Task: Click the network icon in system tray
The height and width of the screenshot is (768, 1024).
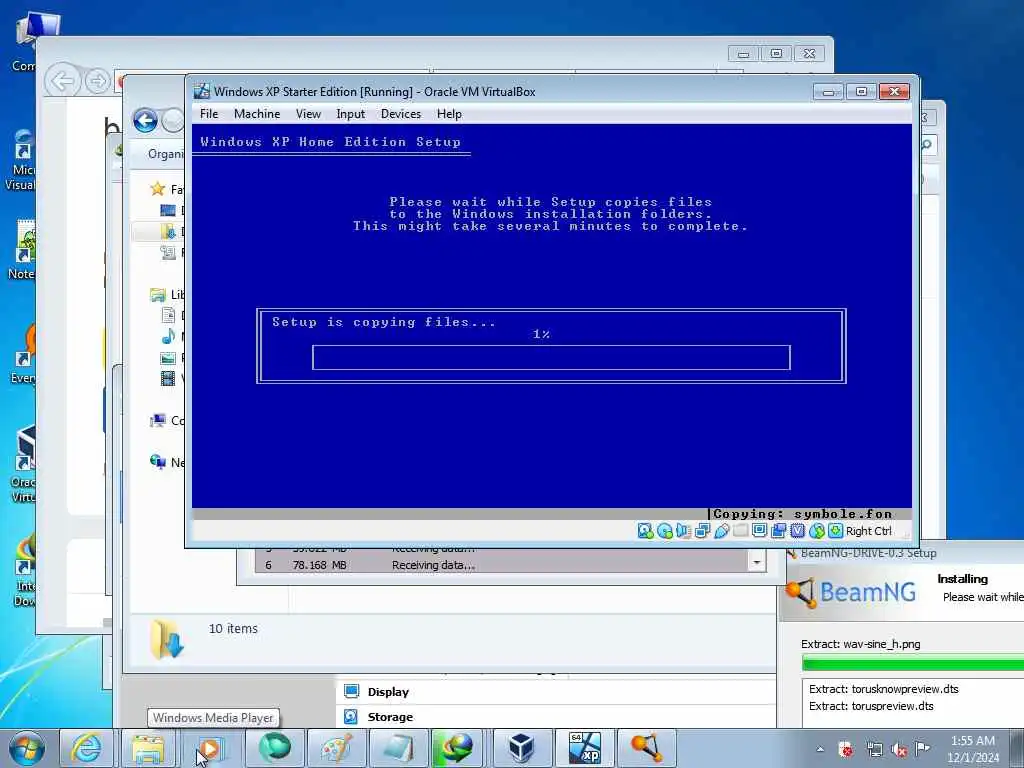Action: [874, 750]
